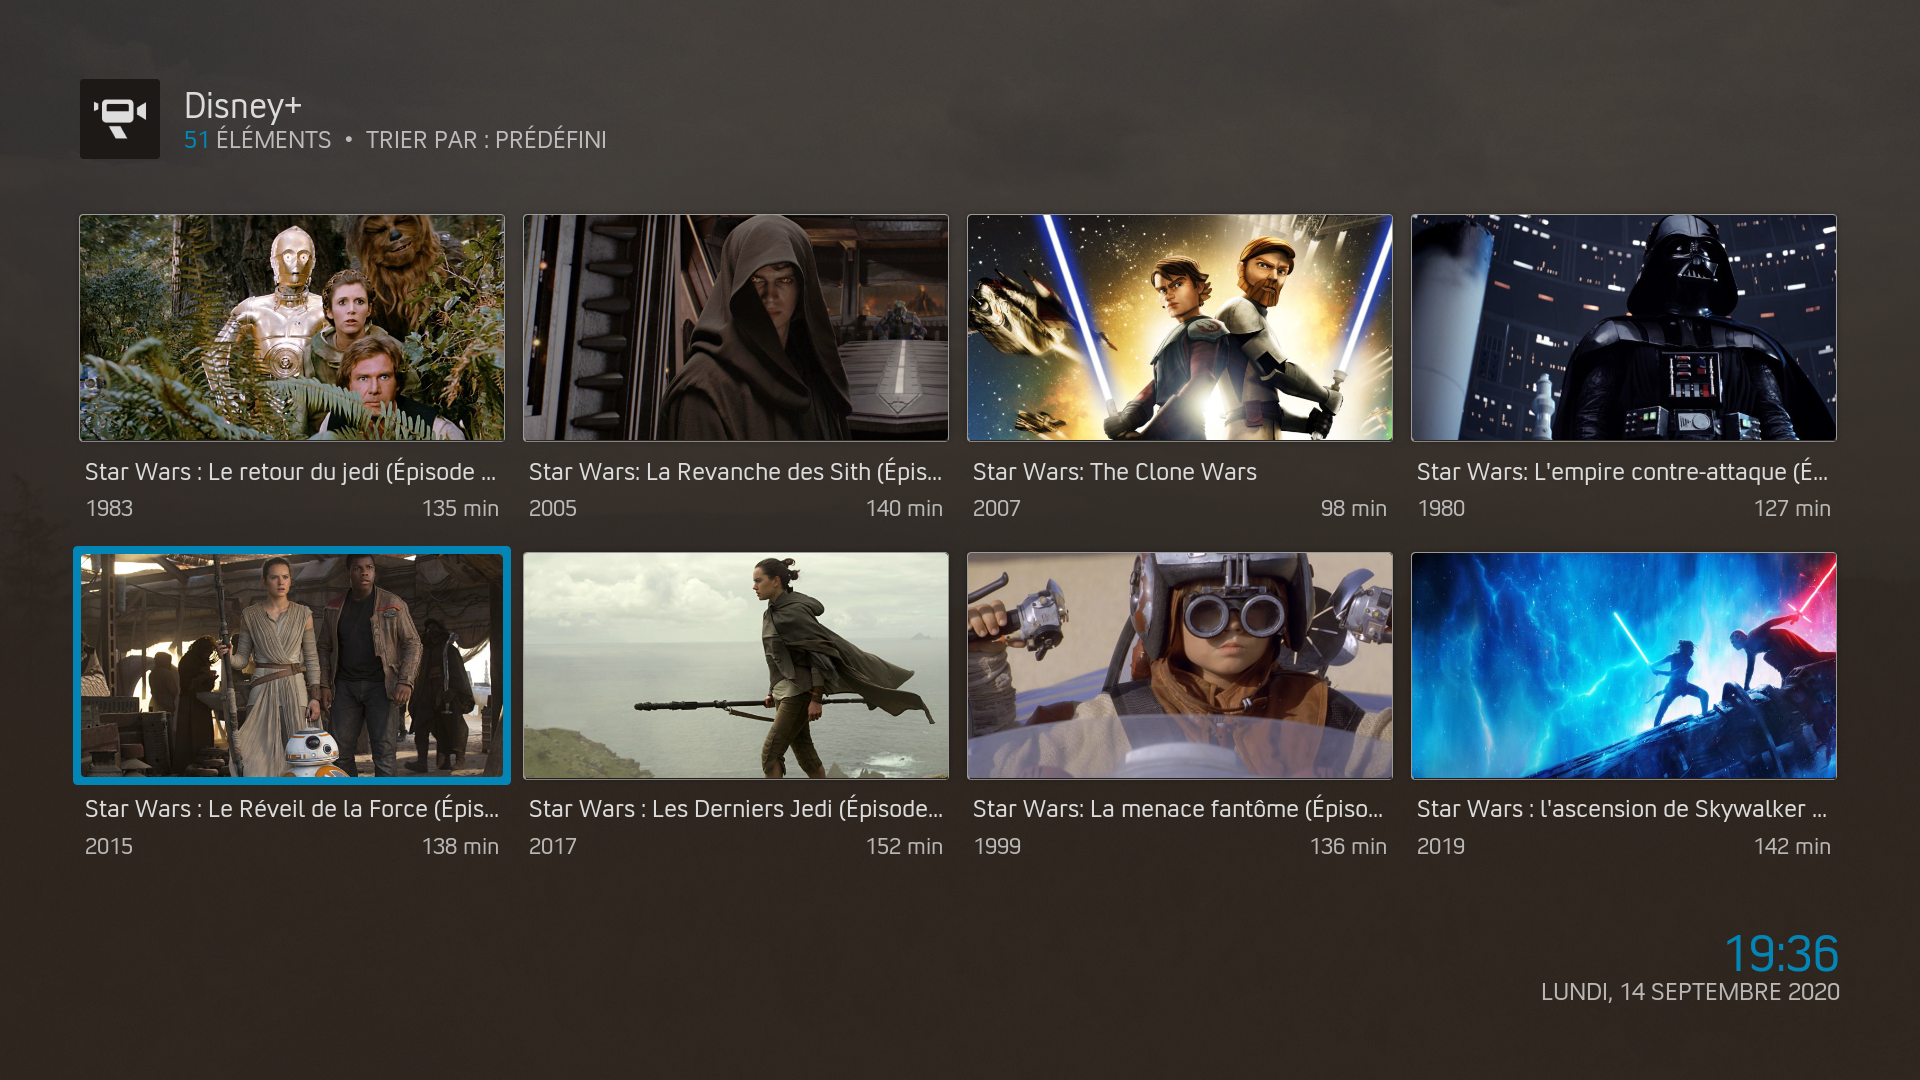Viewport: 1920px width, 1080px height.
Task: Select the Revanche des Sith poster
Action: (736, 328)
